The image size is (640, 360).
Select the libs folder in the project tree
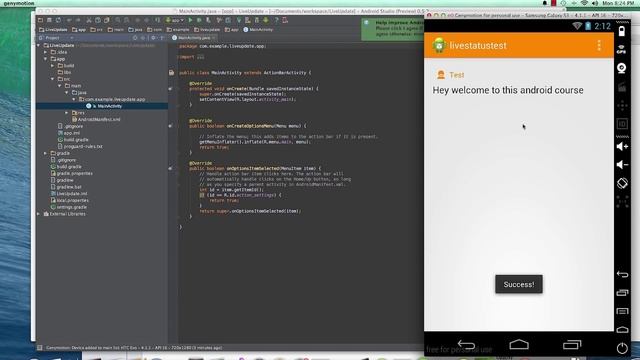click(64, 72)
